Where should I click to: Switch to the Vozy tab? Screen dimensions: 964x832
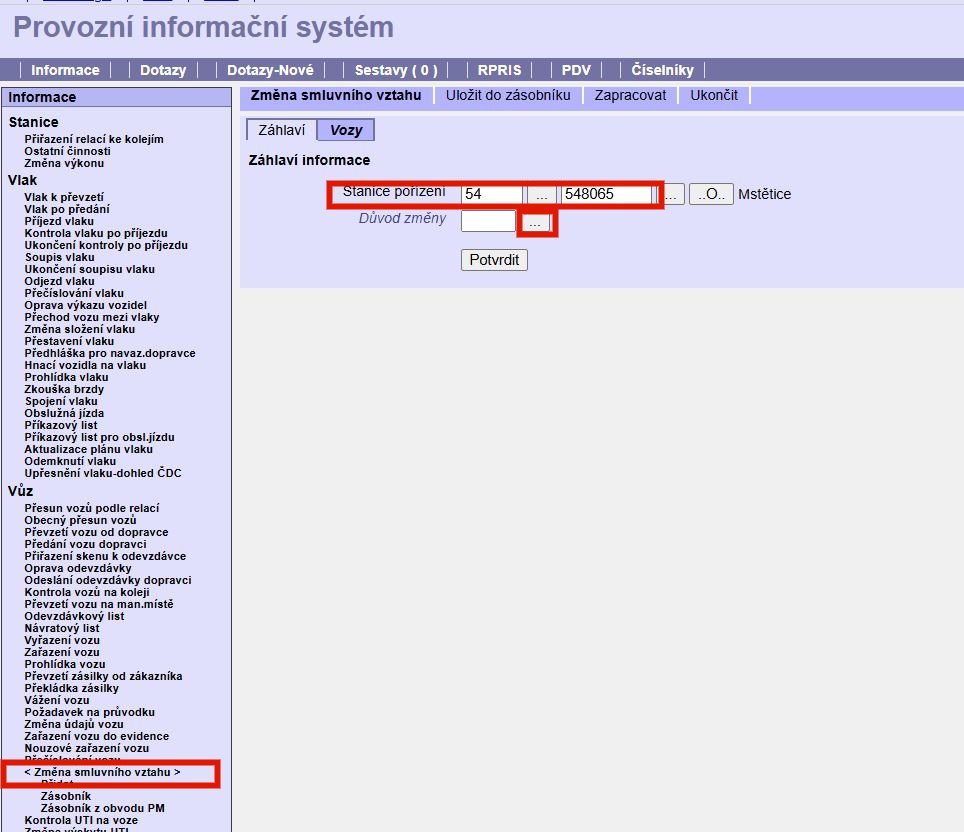[346, 130]
